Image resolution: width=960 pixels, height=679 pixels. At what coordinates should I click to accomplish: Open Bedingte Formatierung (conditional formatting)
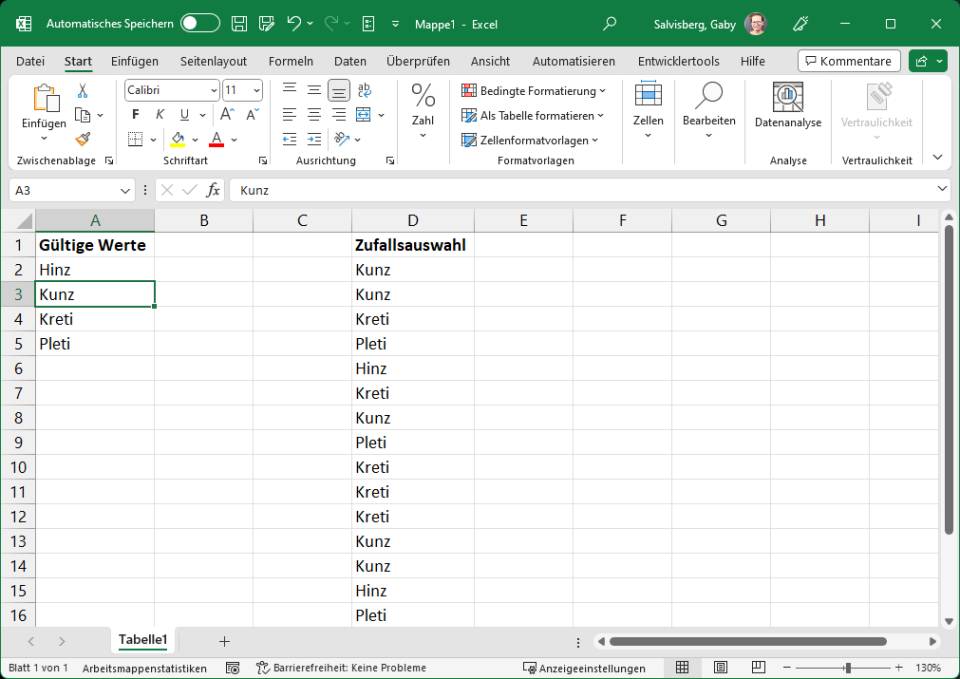pyautogui.click(x=530, y=90)
